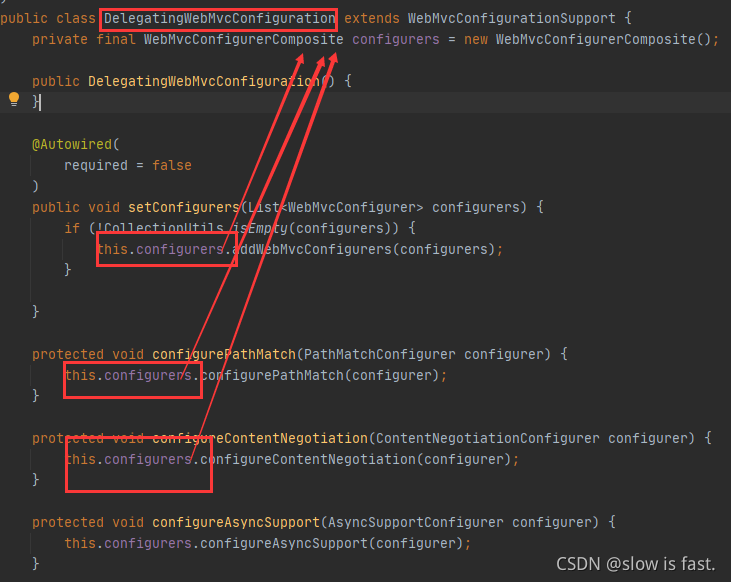This screenshot has width=731, height=582.
Task: Click configureContentNegotiation method declaration name
Action: point(260,438)
